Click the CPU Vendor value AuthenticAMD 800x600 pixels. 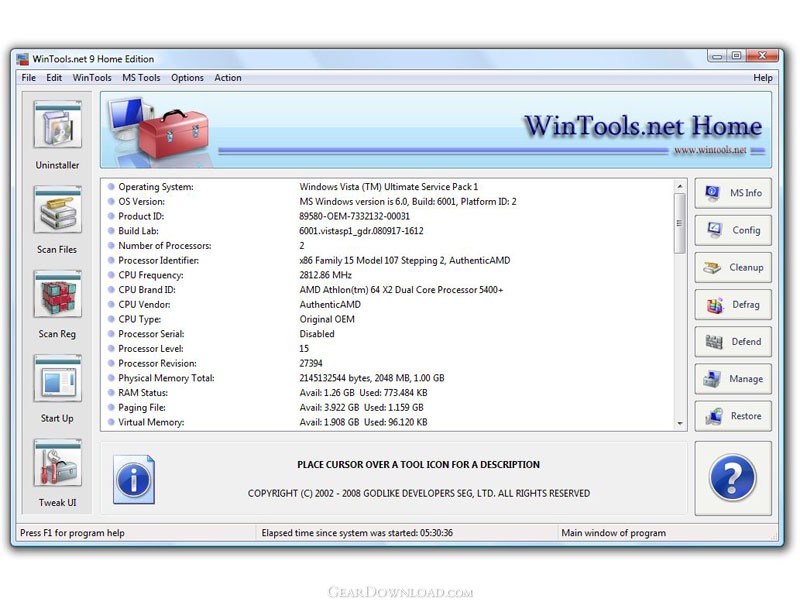(x=330, y=305)
